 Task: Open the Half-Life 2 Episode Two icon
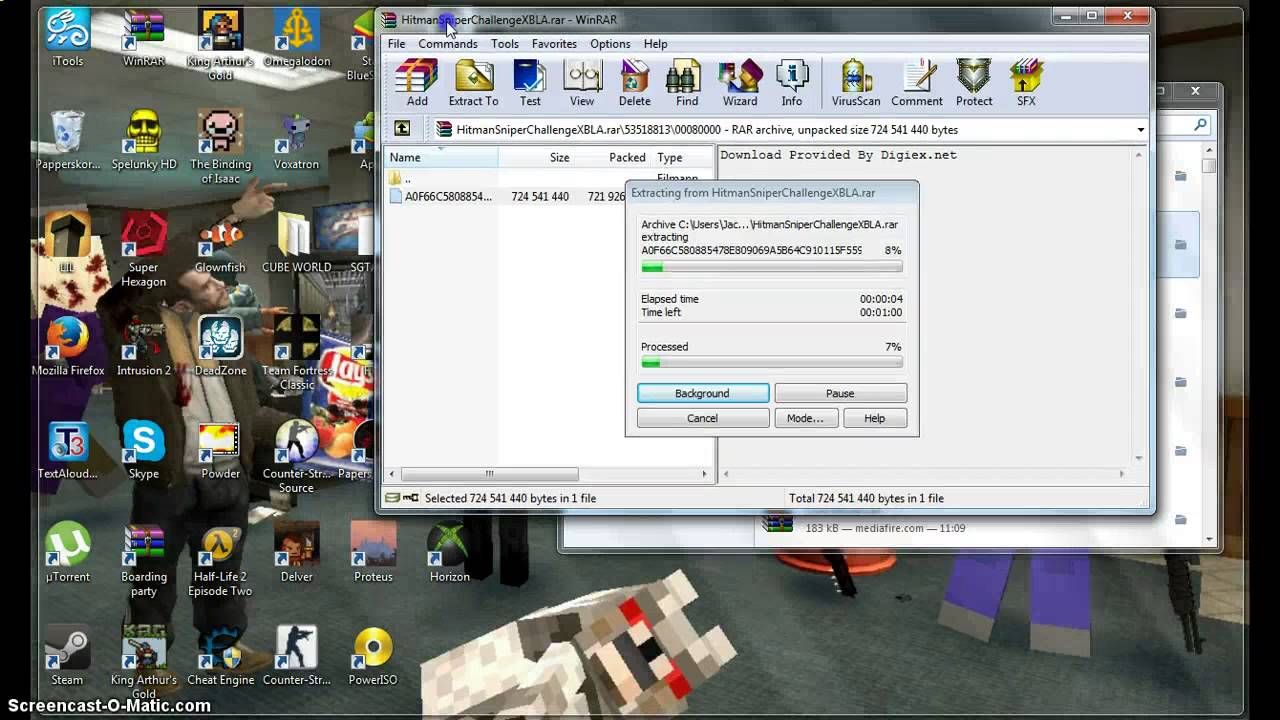220,560
